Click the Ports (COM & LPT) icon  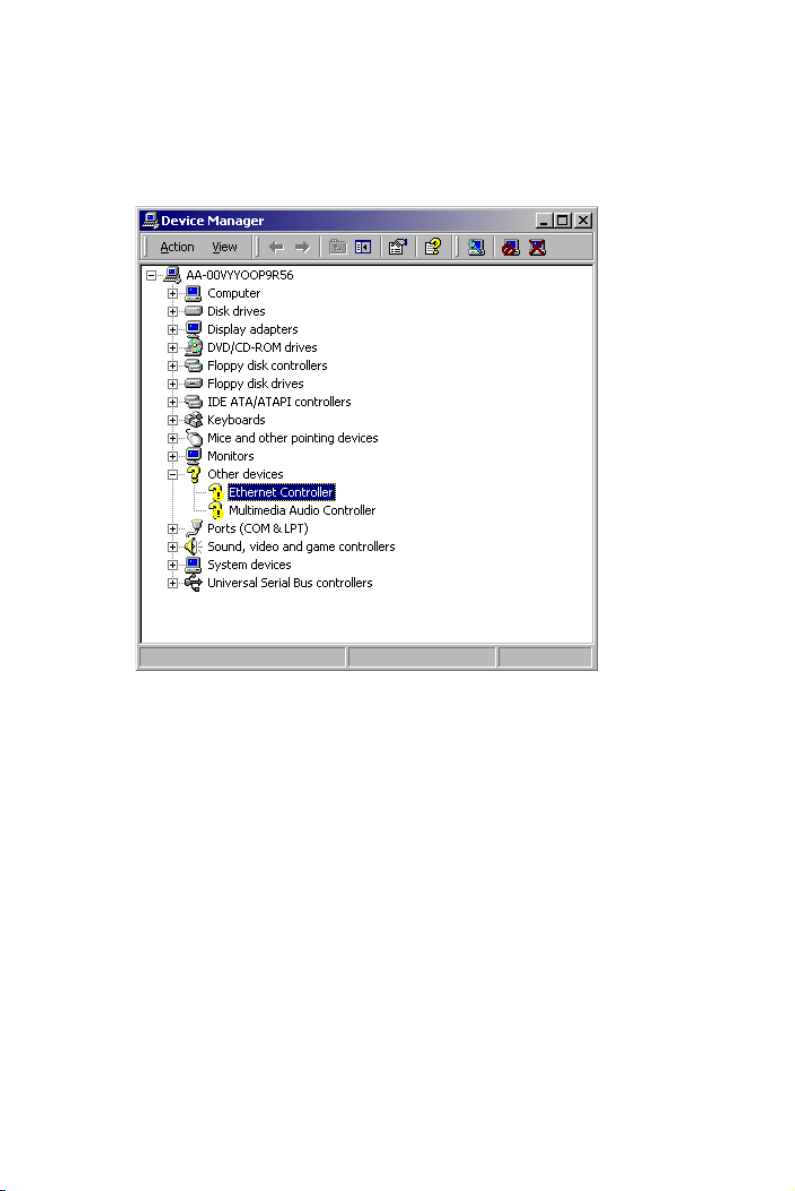pyautogui.click(x=194, y=529)
